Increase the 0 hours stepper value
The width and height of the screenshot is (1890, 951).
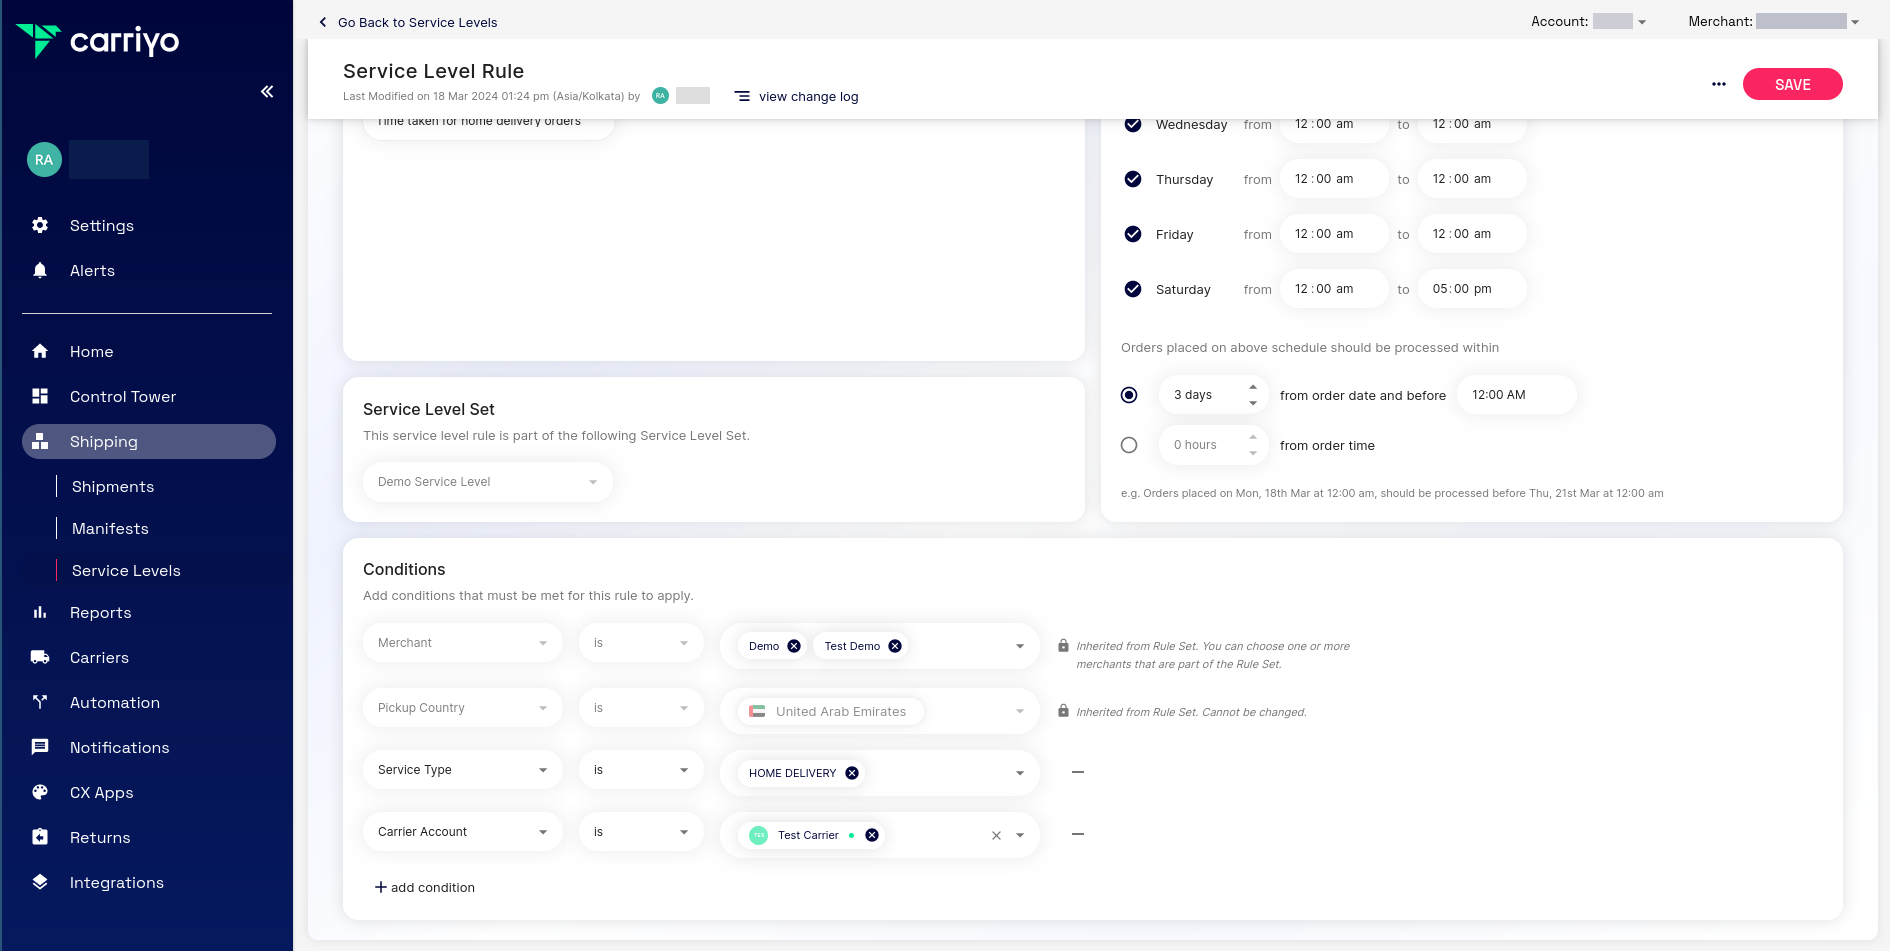[x=1253, y=437]
